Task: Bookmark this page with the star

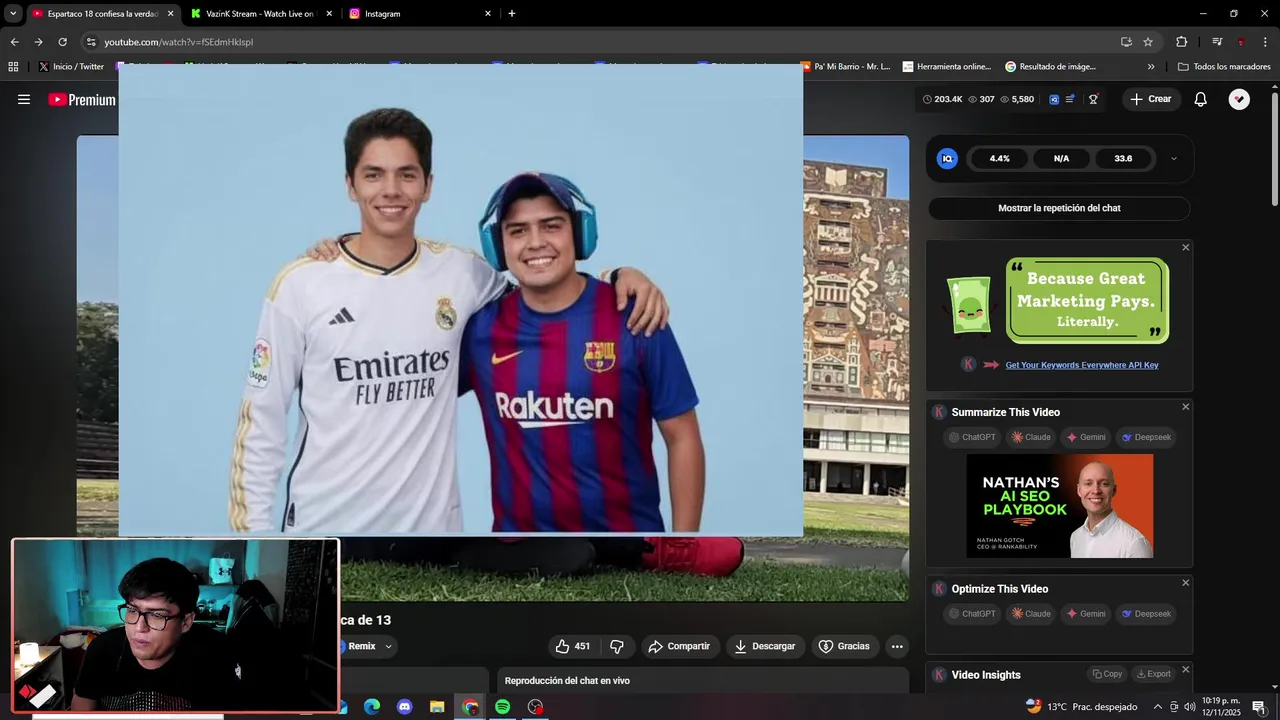Action: (x=1148, y=42)
